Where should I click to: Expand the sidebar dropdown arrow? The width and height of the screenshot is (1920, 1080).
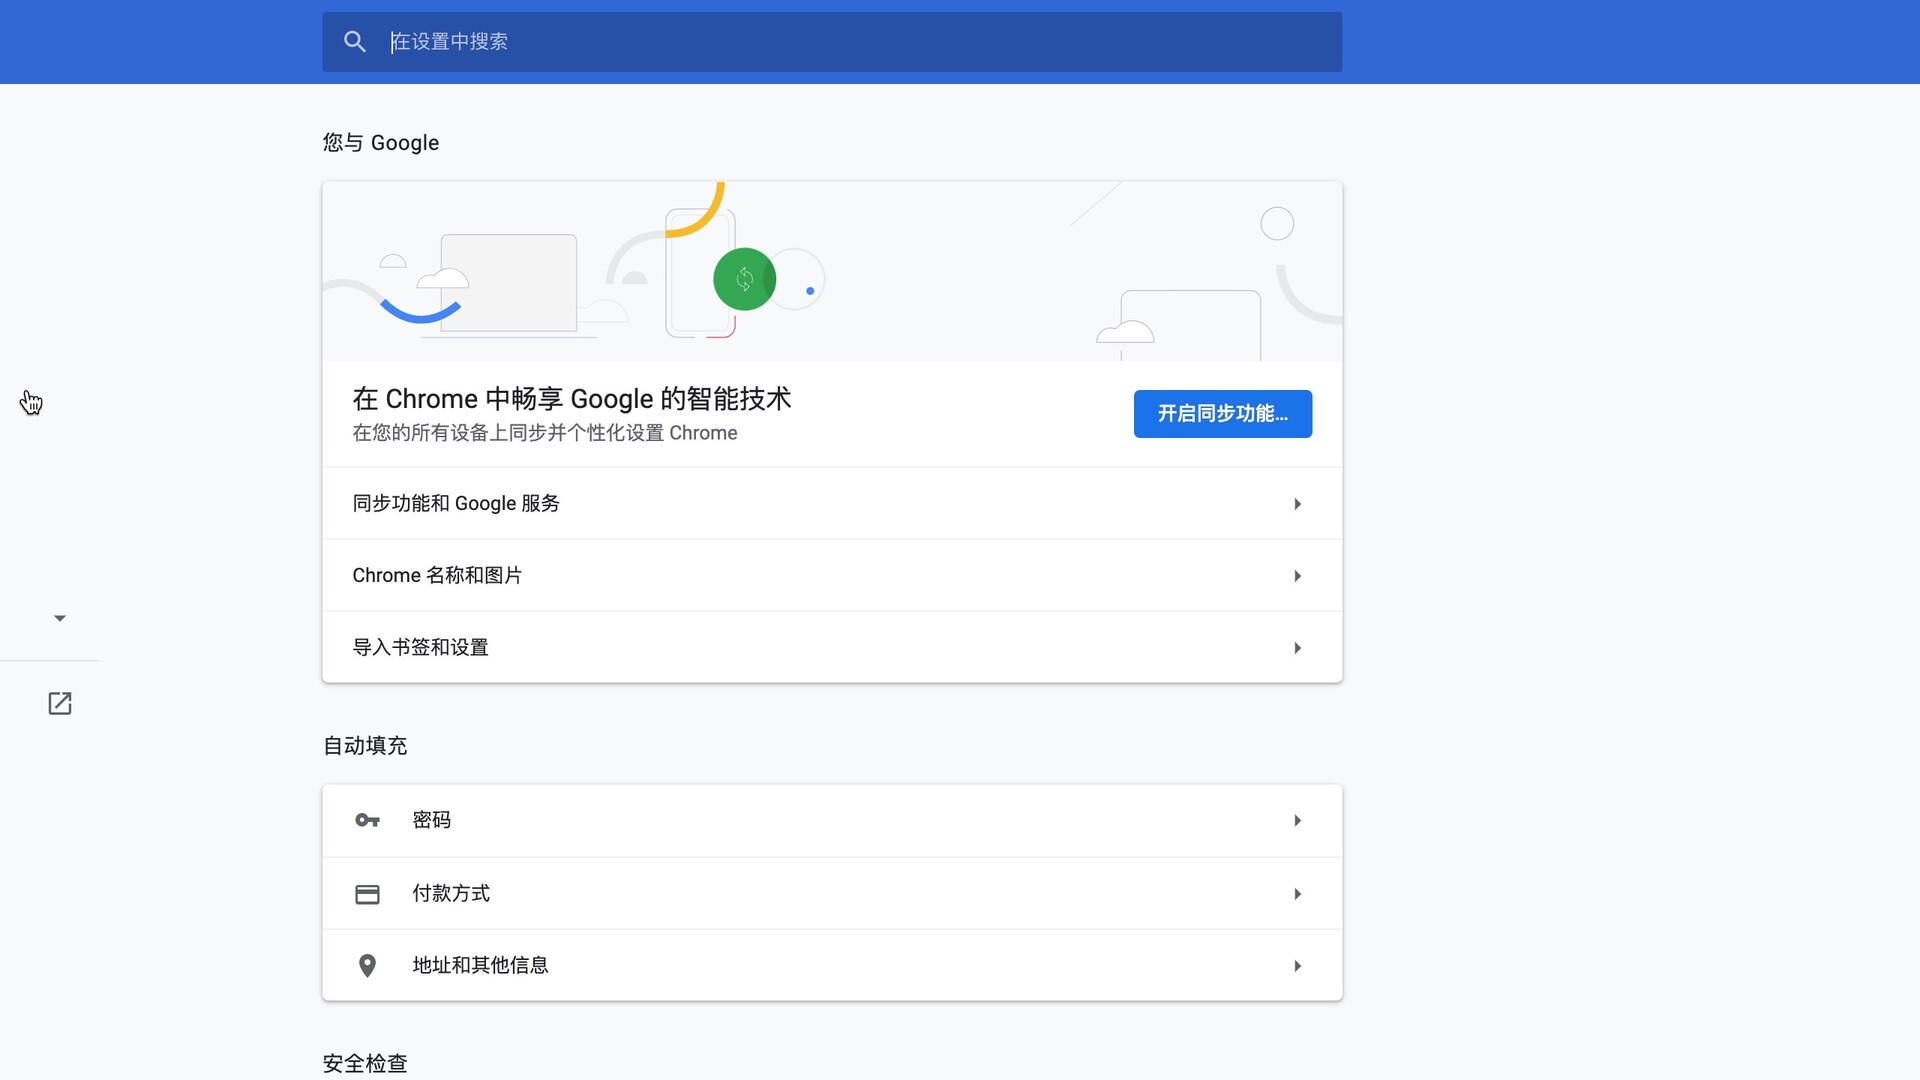[60, 617]
